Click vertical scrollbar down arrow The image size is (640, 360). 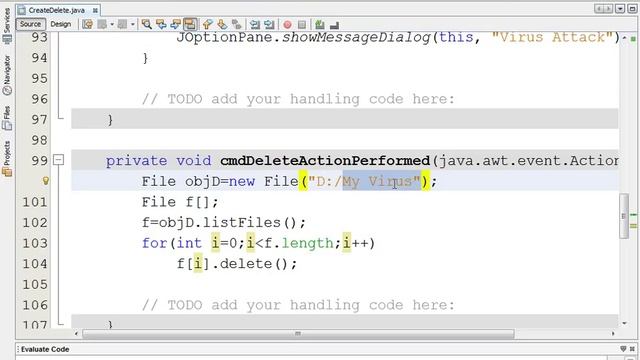click(x=624, y=323)
